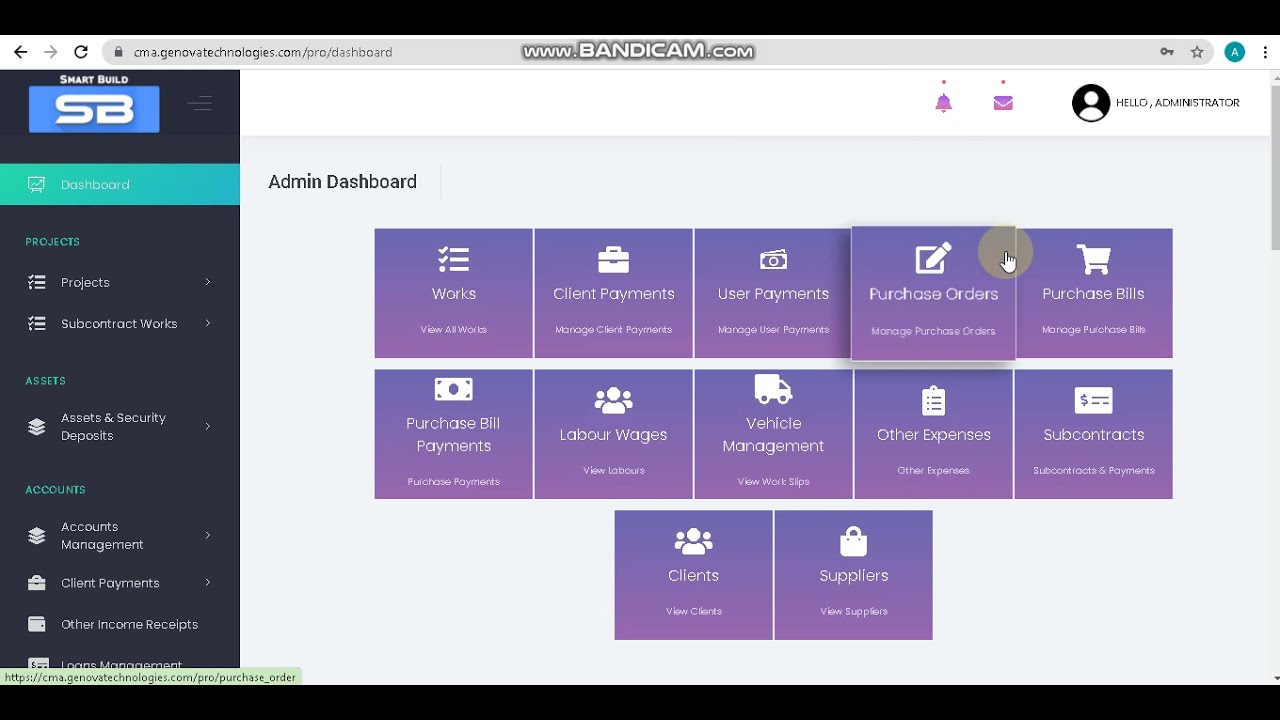The image size is (1280, 720).
Task: Open Assets & Security Deposits sidebar item
Action: point(120,427)
